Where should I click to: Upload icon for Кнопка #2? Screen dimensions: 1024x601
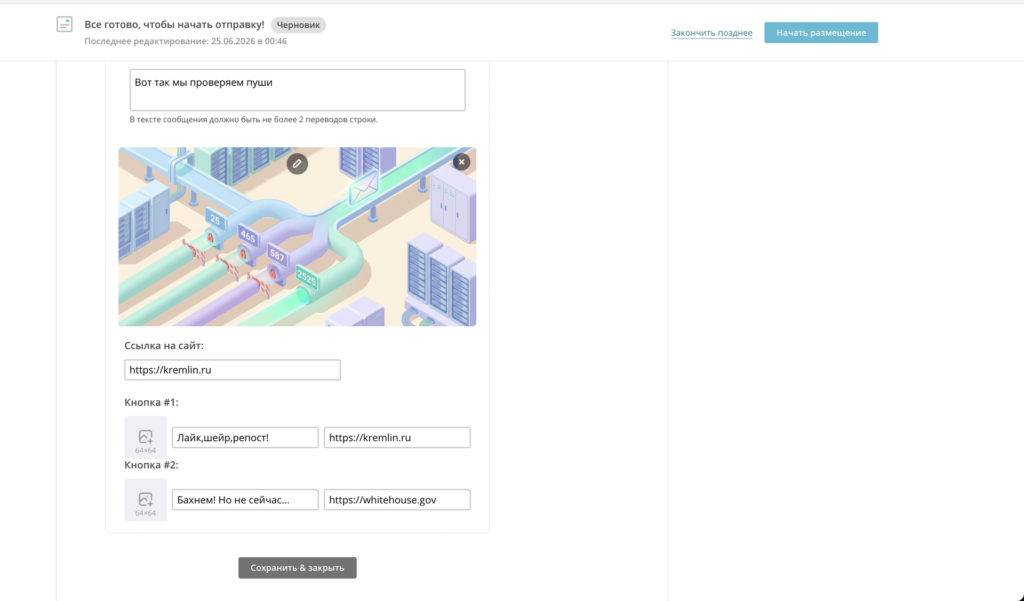point(145,500)
